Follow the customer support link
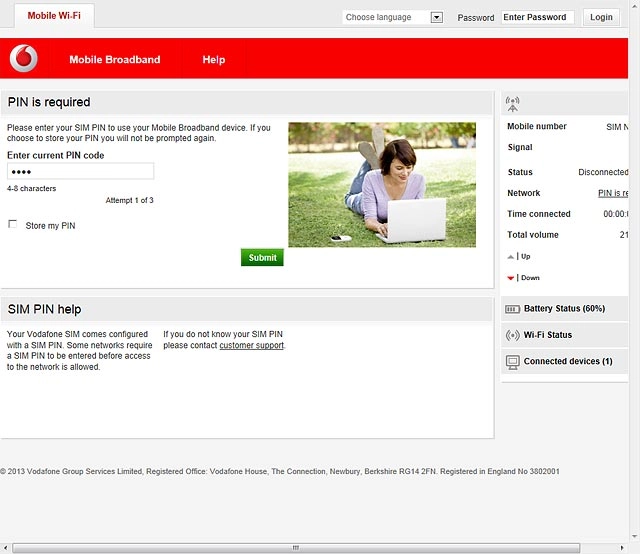Screen dimensions: 640x554 tap(251, 345)
